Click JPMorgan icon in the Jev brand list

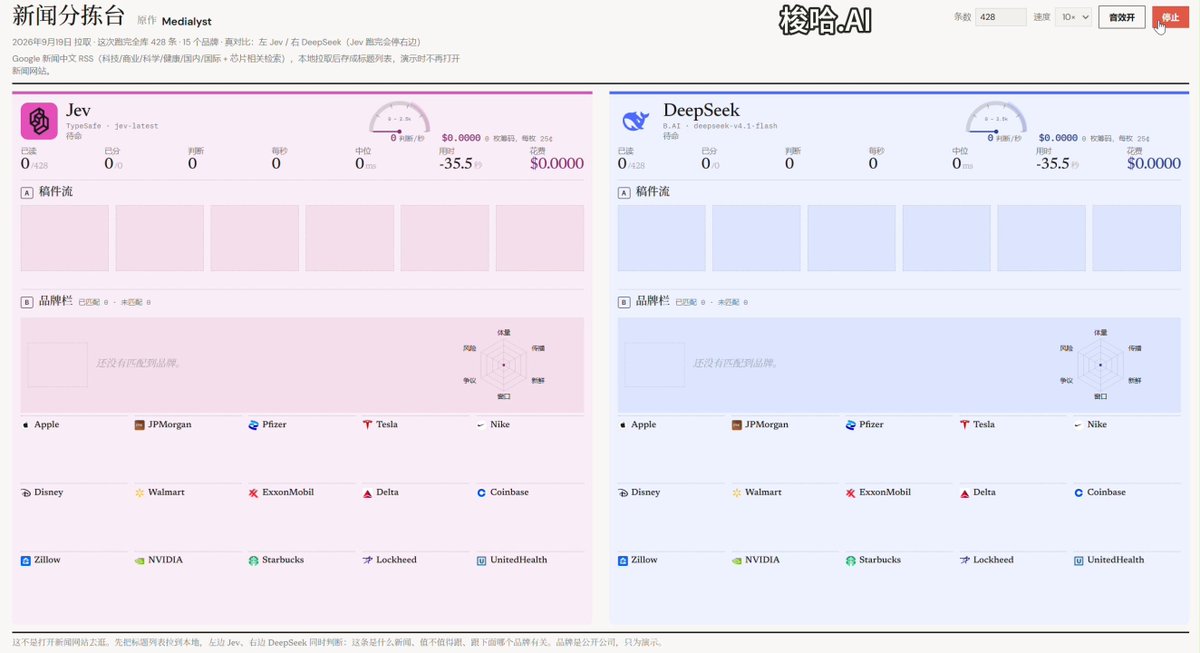140,425
